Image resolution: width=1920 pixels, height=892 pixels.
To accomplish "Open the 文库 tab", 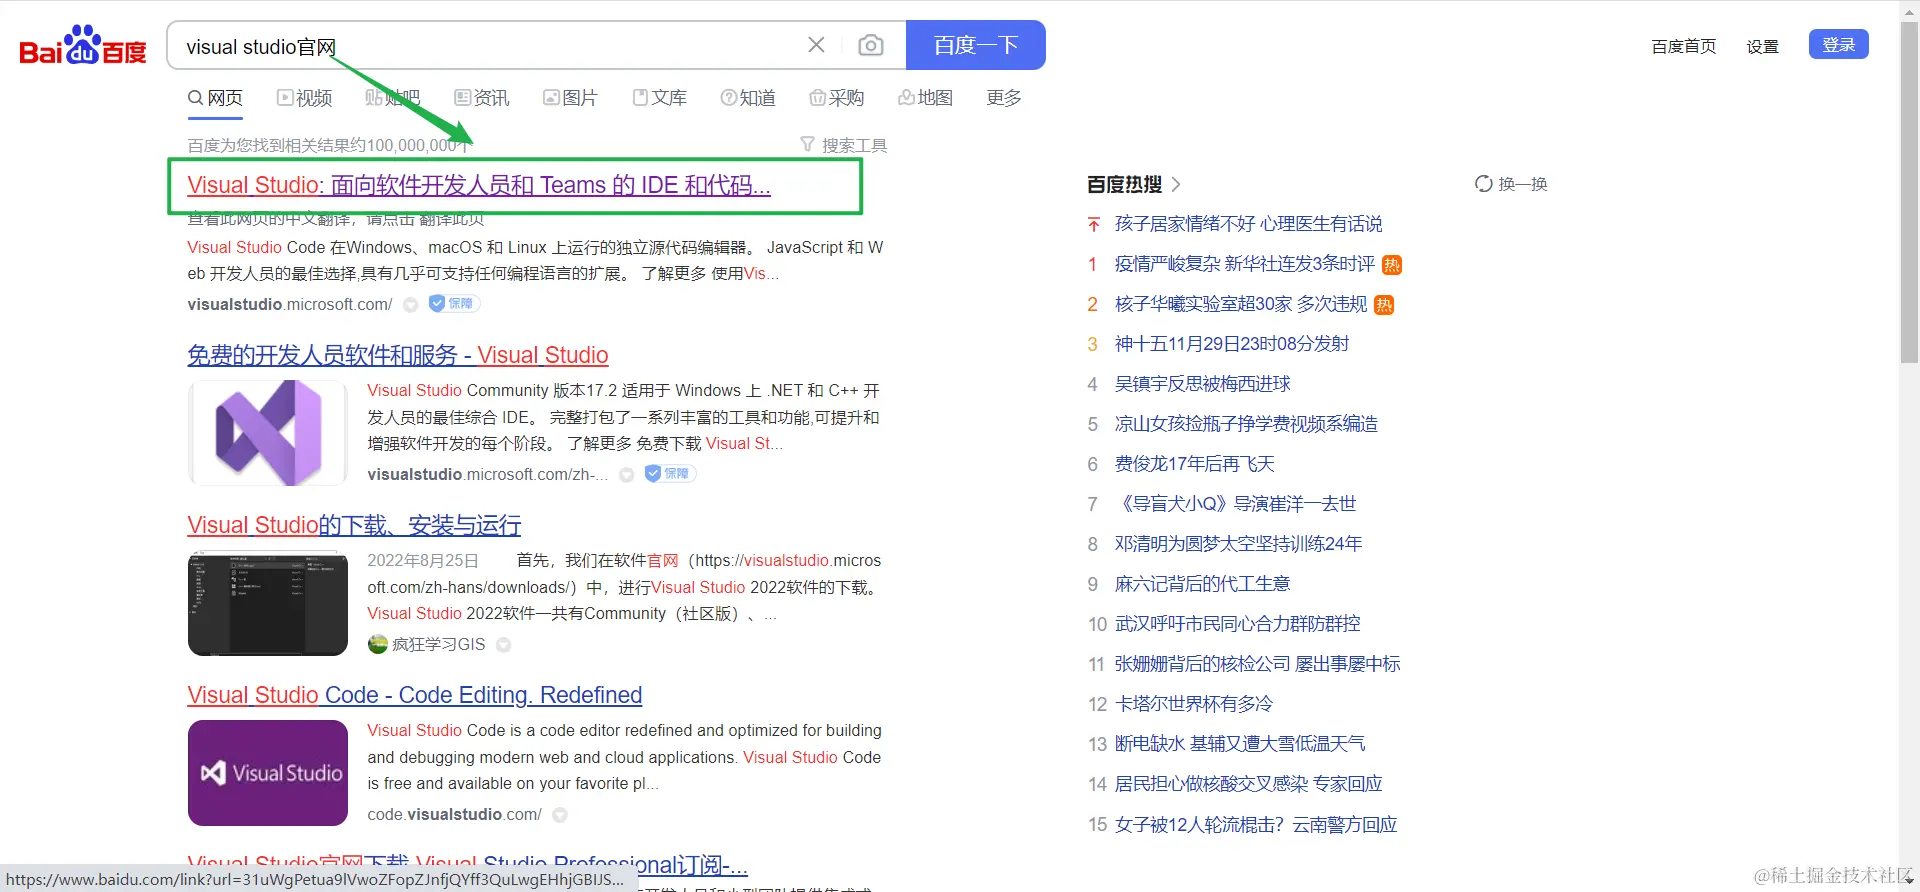I will pos(659,98).
